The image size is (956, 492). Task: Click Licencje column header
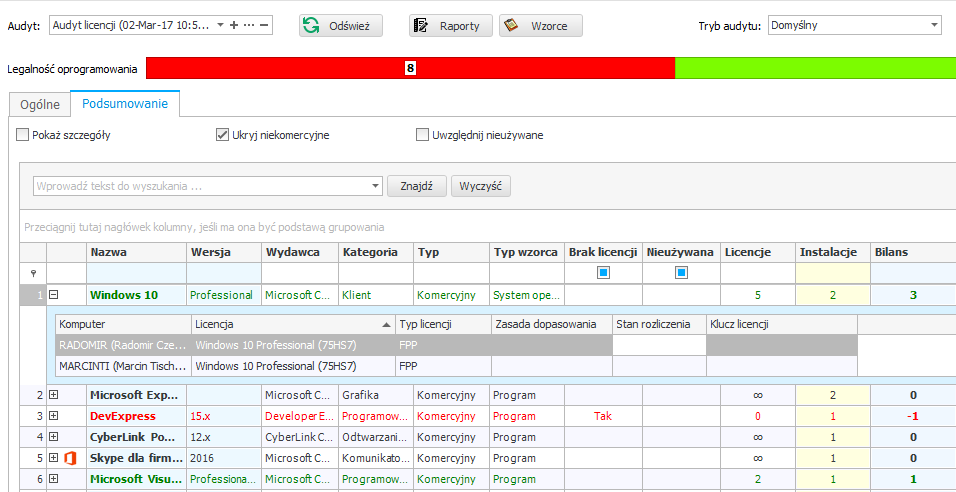tap(757, 252)
